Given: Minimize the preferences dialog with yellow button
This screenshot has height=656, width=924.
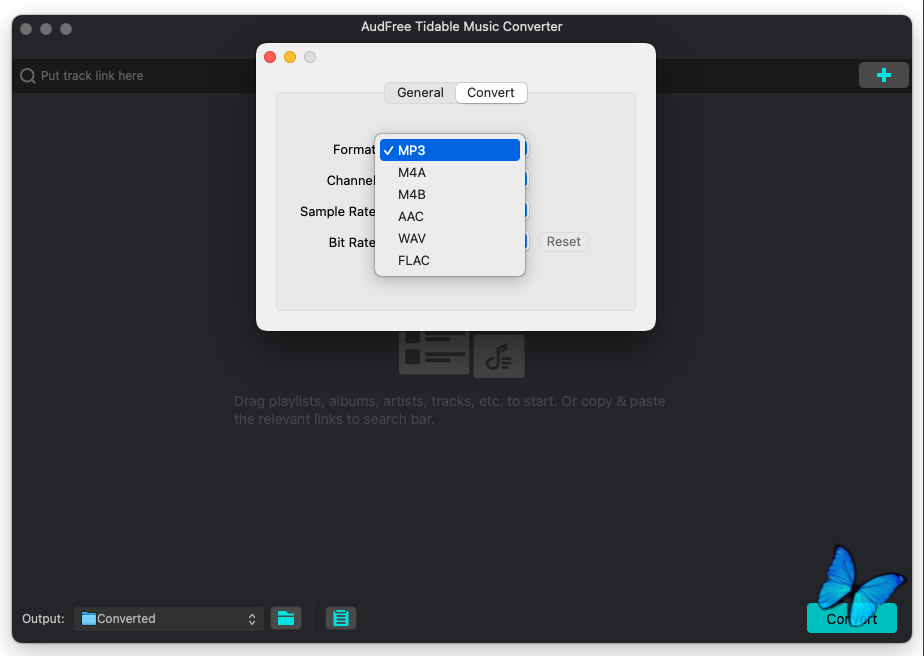Looking at the screenshot, I should pyautogui.click(x=290, y=57).
